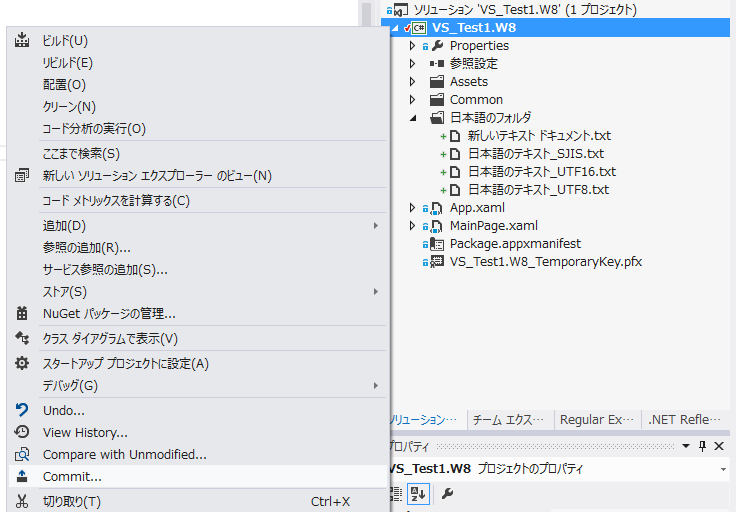This screenshot has height=512, width=736.
Task: Open the 追加(D) submenu
Action: pos(197,226)
